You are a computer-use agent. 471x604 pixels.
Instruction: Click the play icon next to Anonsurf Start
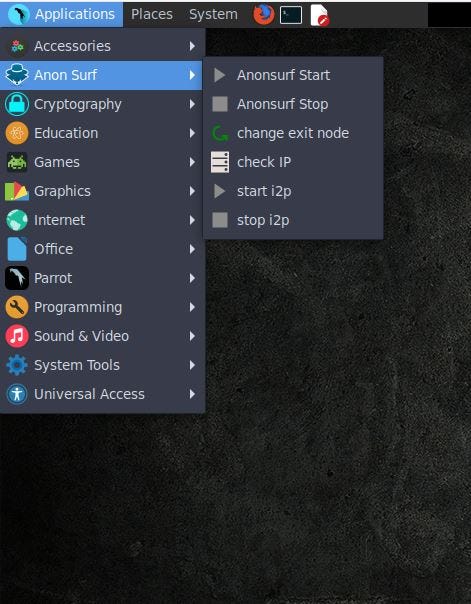click(220, 75)
